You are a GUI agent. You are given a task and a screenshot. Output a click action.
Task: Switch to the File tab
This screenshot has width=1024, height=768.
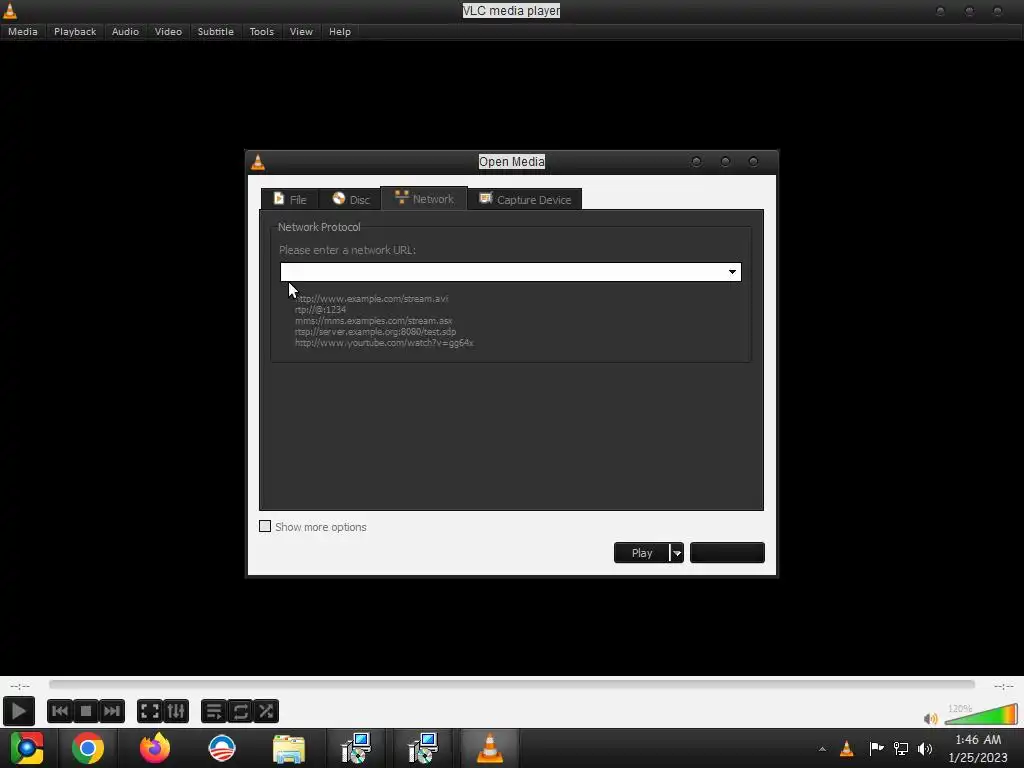click(290, 199)
